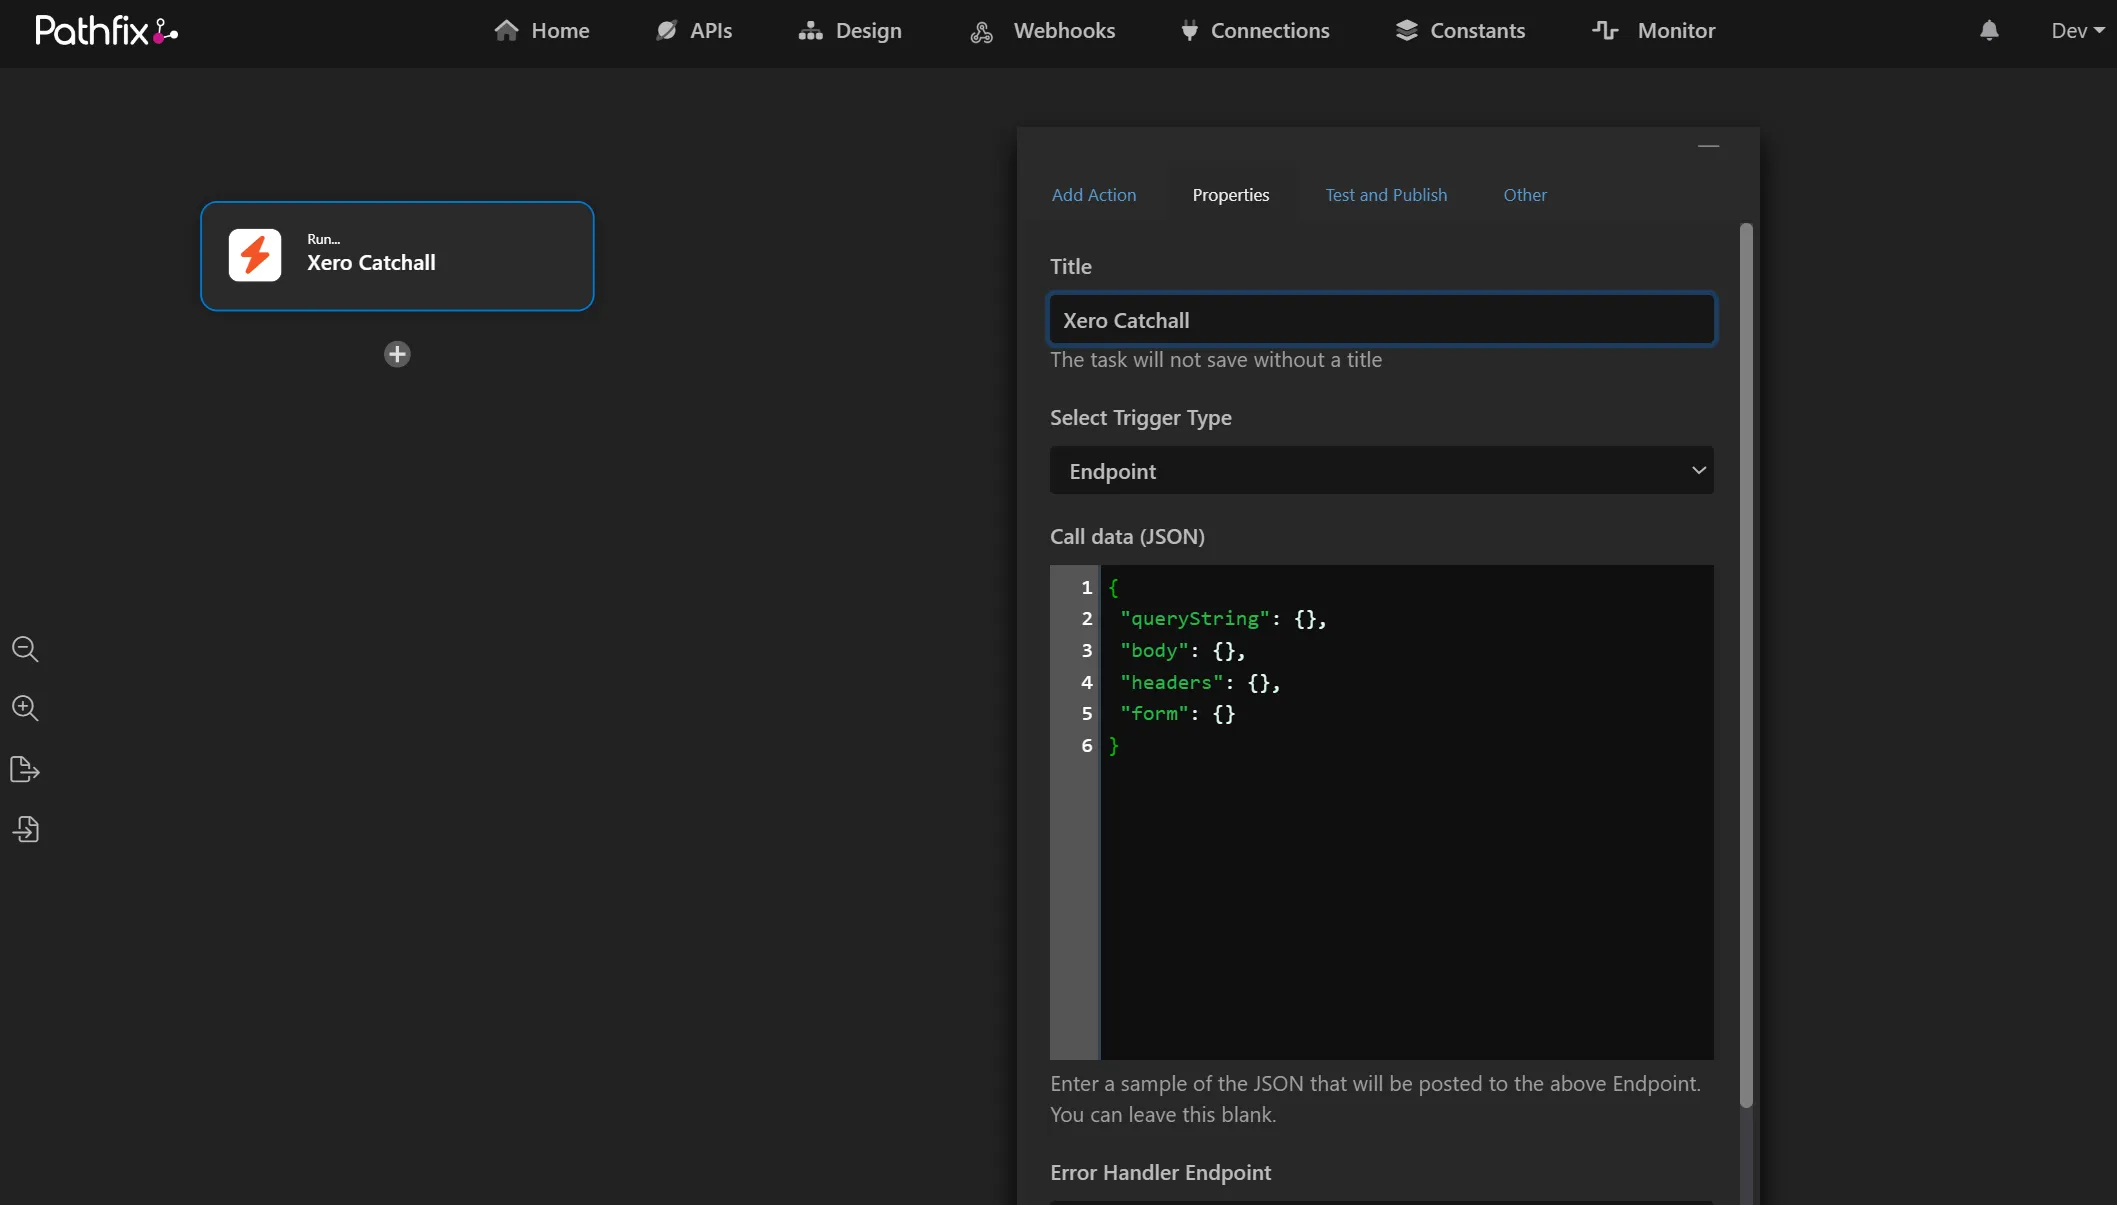The image size is (2117, 1205).
Task: Open the Monitor page
Action: 1654,31
